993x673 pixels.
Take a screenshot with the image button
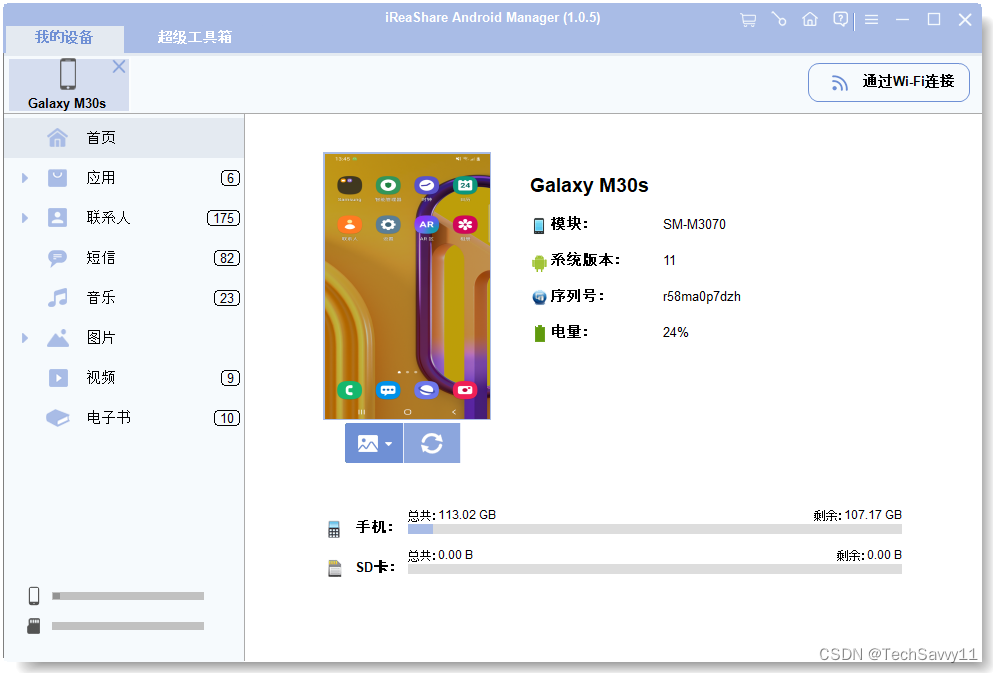tap(368, 443)
